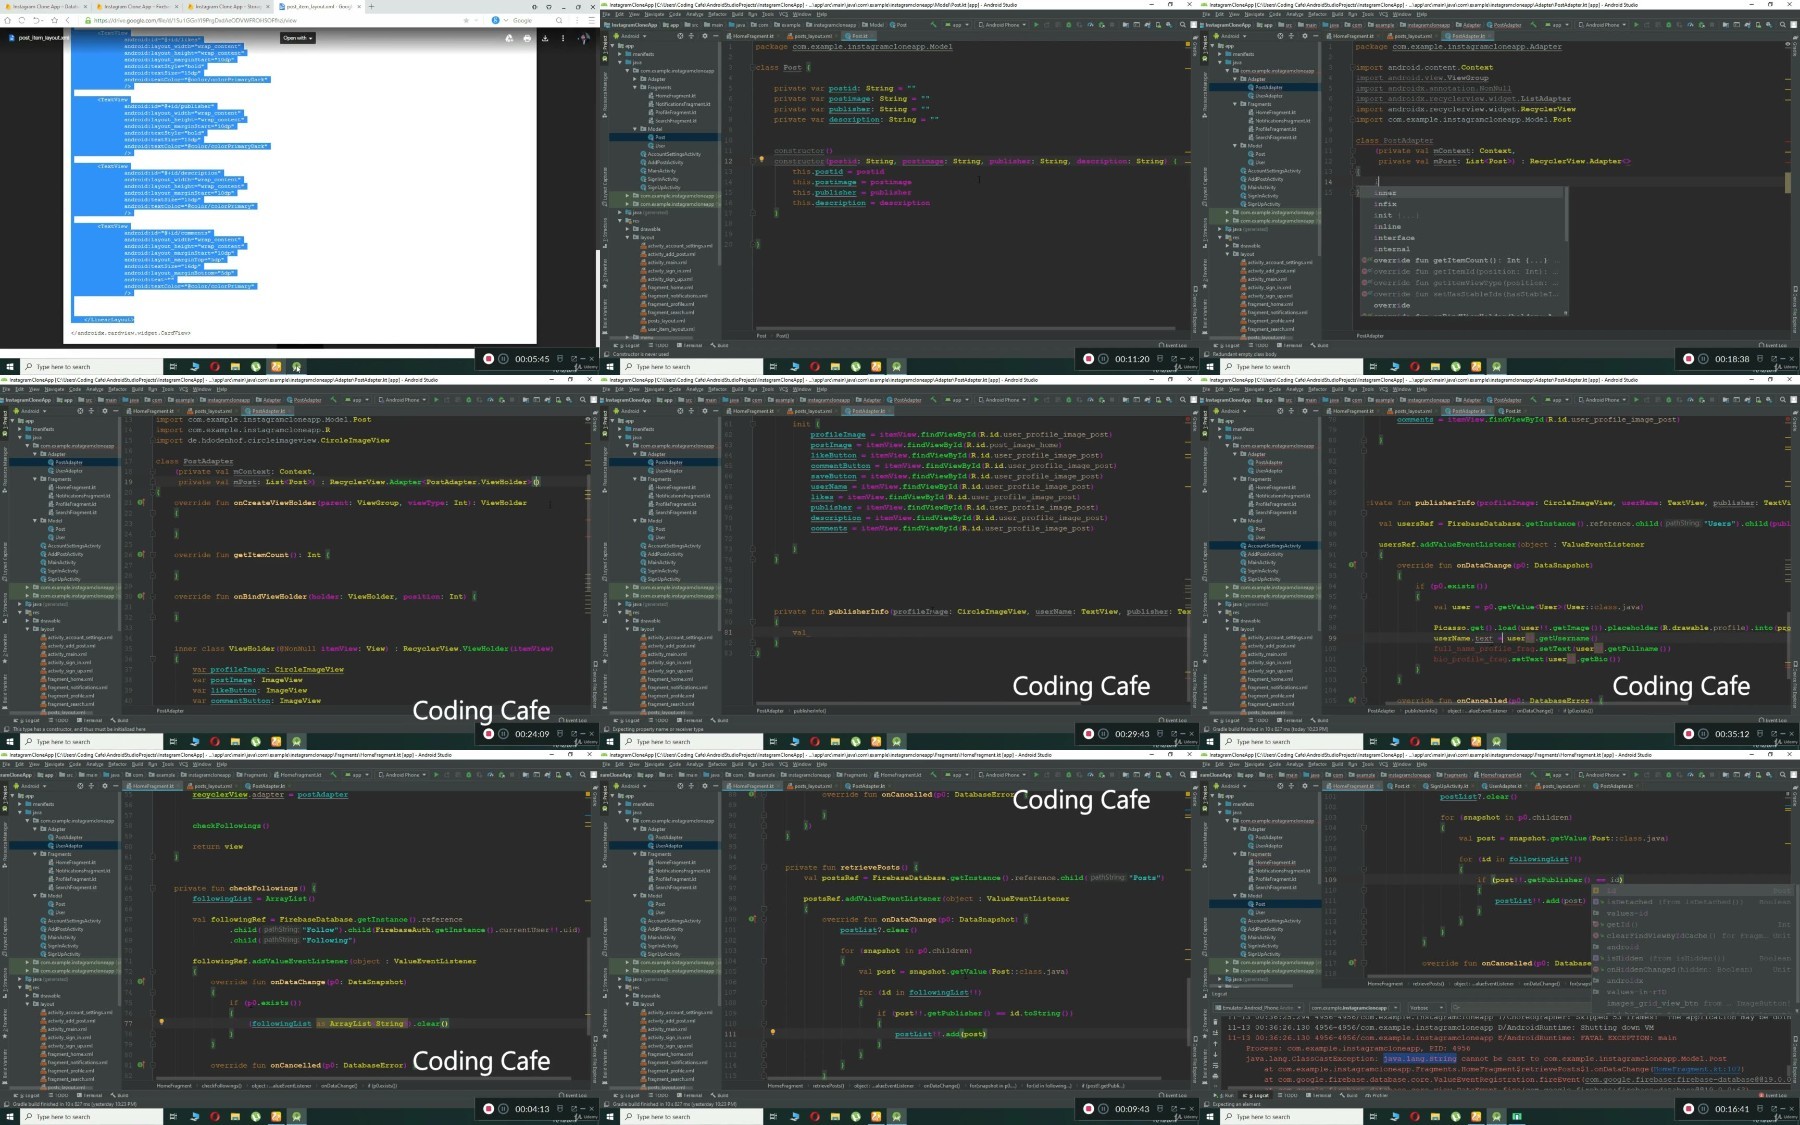Click the Opera taskbar icon in 00:05:45 frame

(215, 366)
